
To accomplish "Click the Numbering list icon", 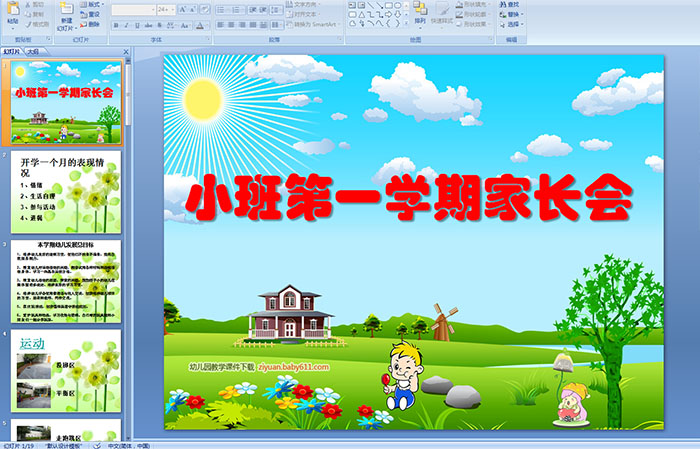I will pyautogui.click(x=238, y=10).
